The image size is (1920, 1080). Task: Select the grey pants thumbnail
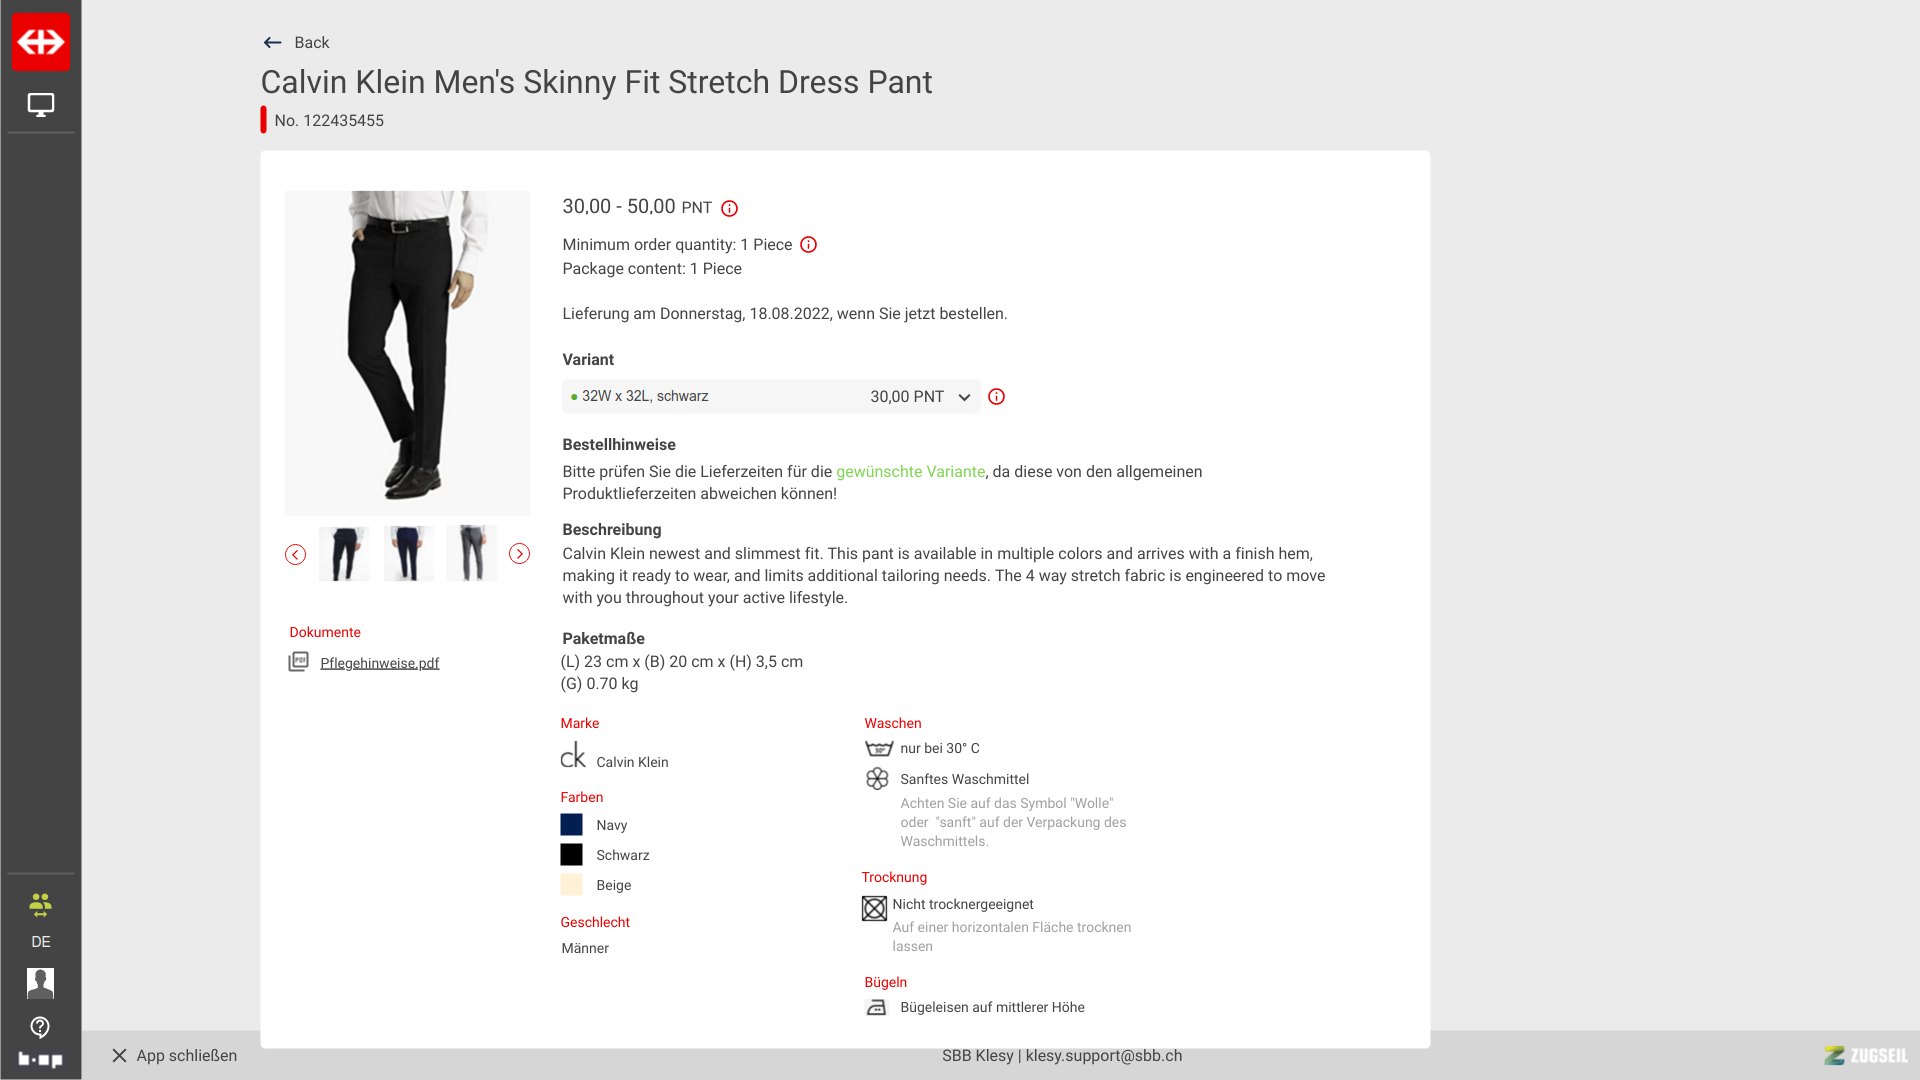click(x=472, y=553)
